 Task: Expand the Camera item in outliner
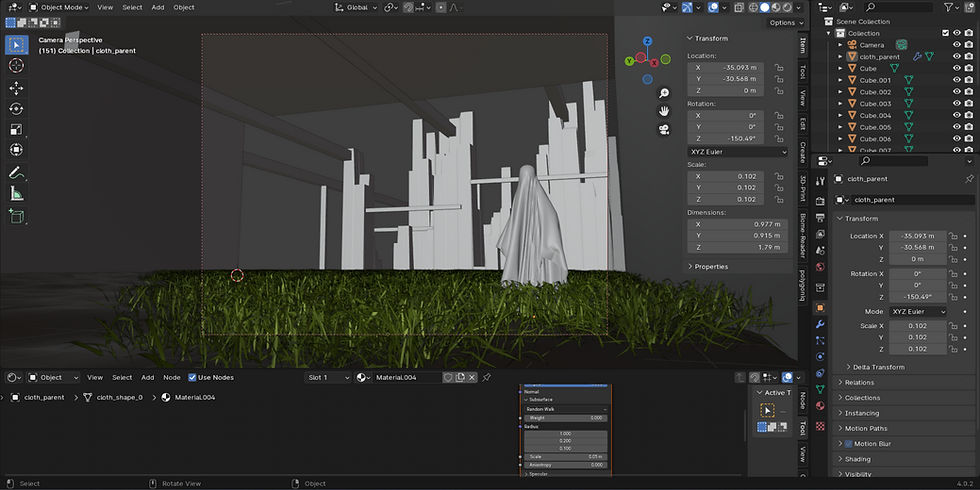click(840, 45)
